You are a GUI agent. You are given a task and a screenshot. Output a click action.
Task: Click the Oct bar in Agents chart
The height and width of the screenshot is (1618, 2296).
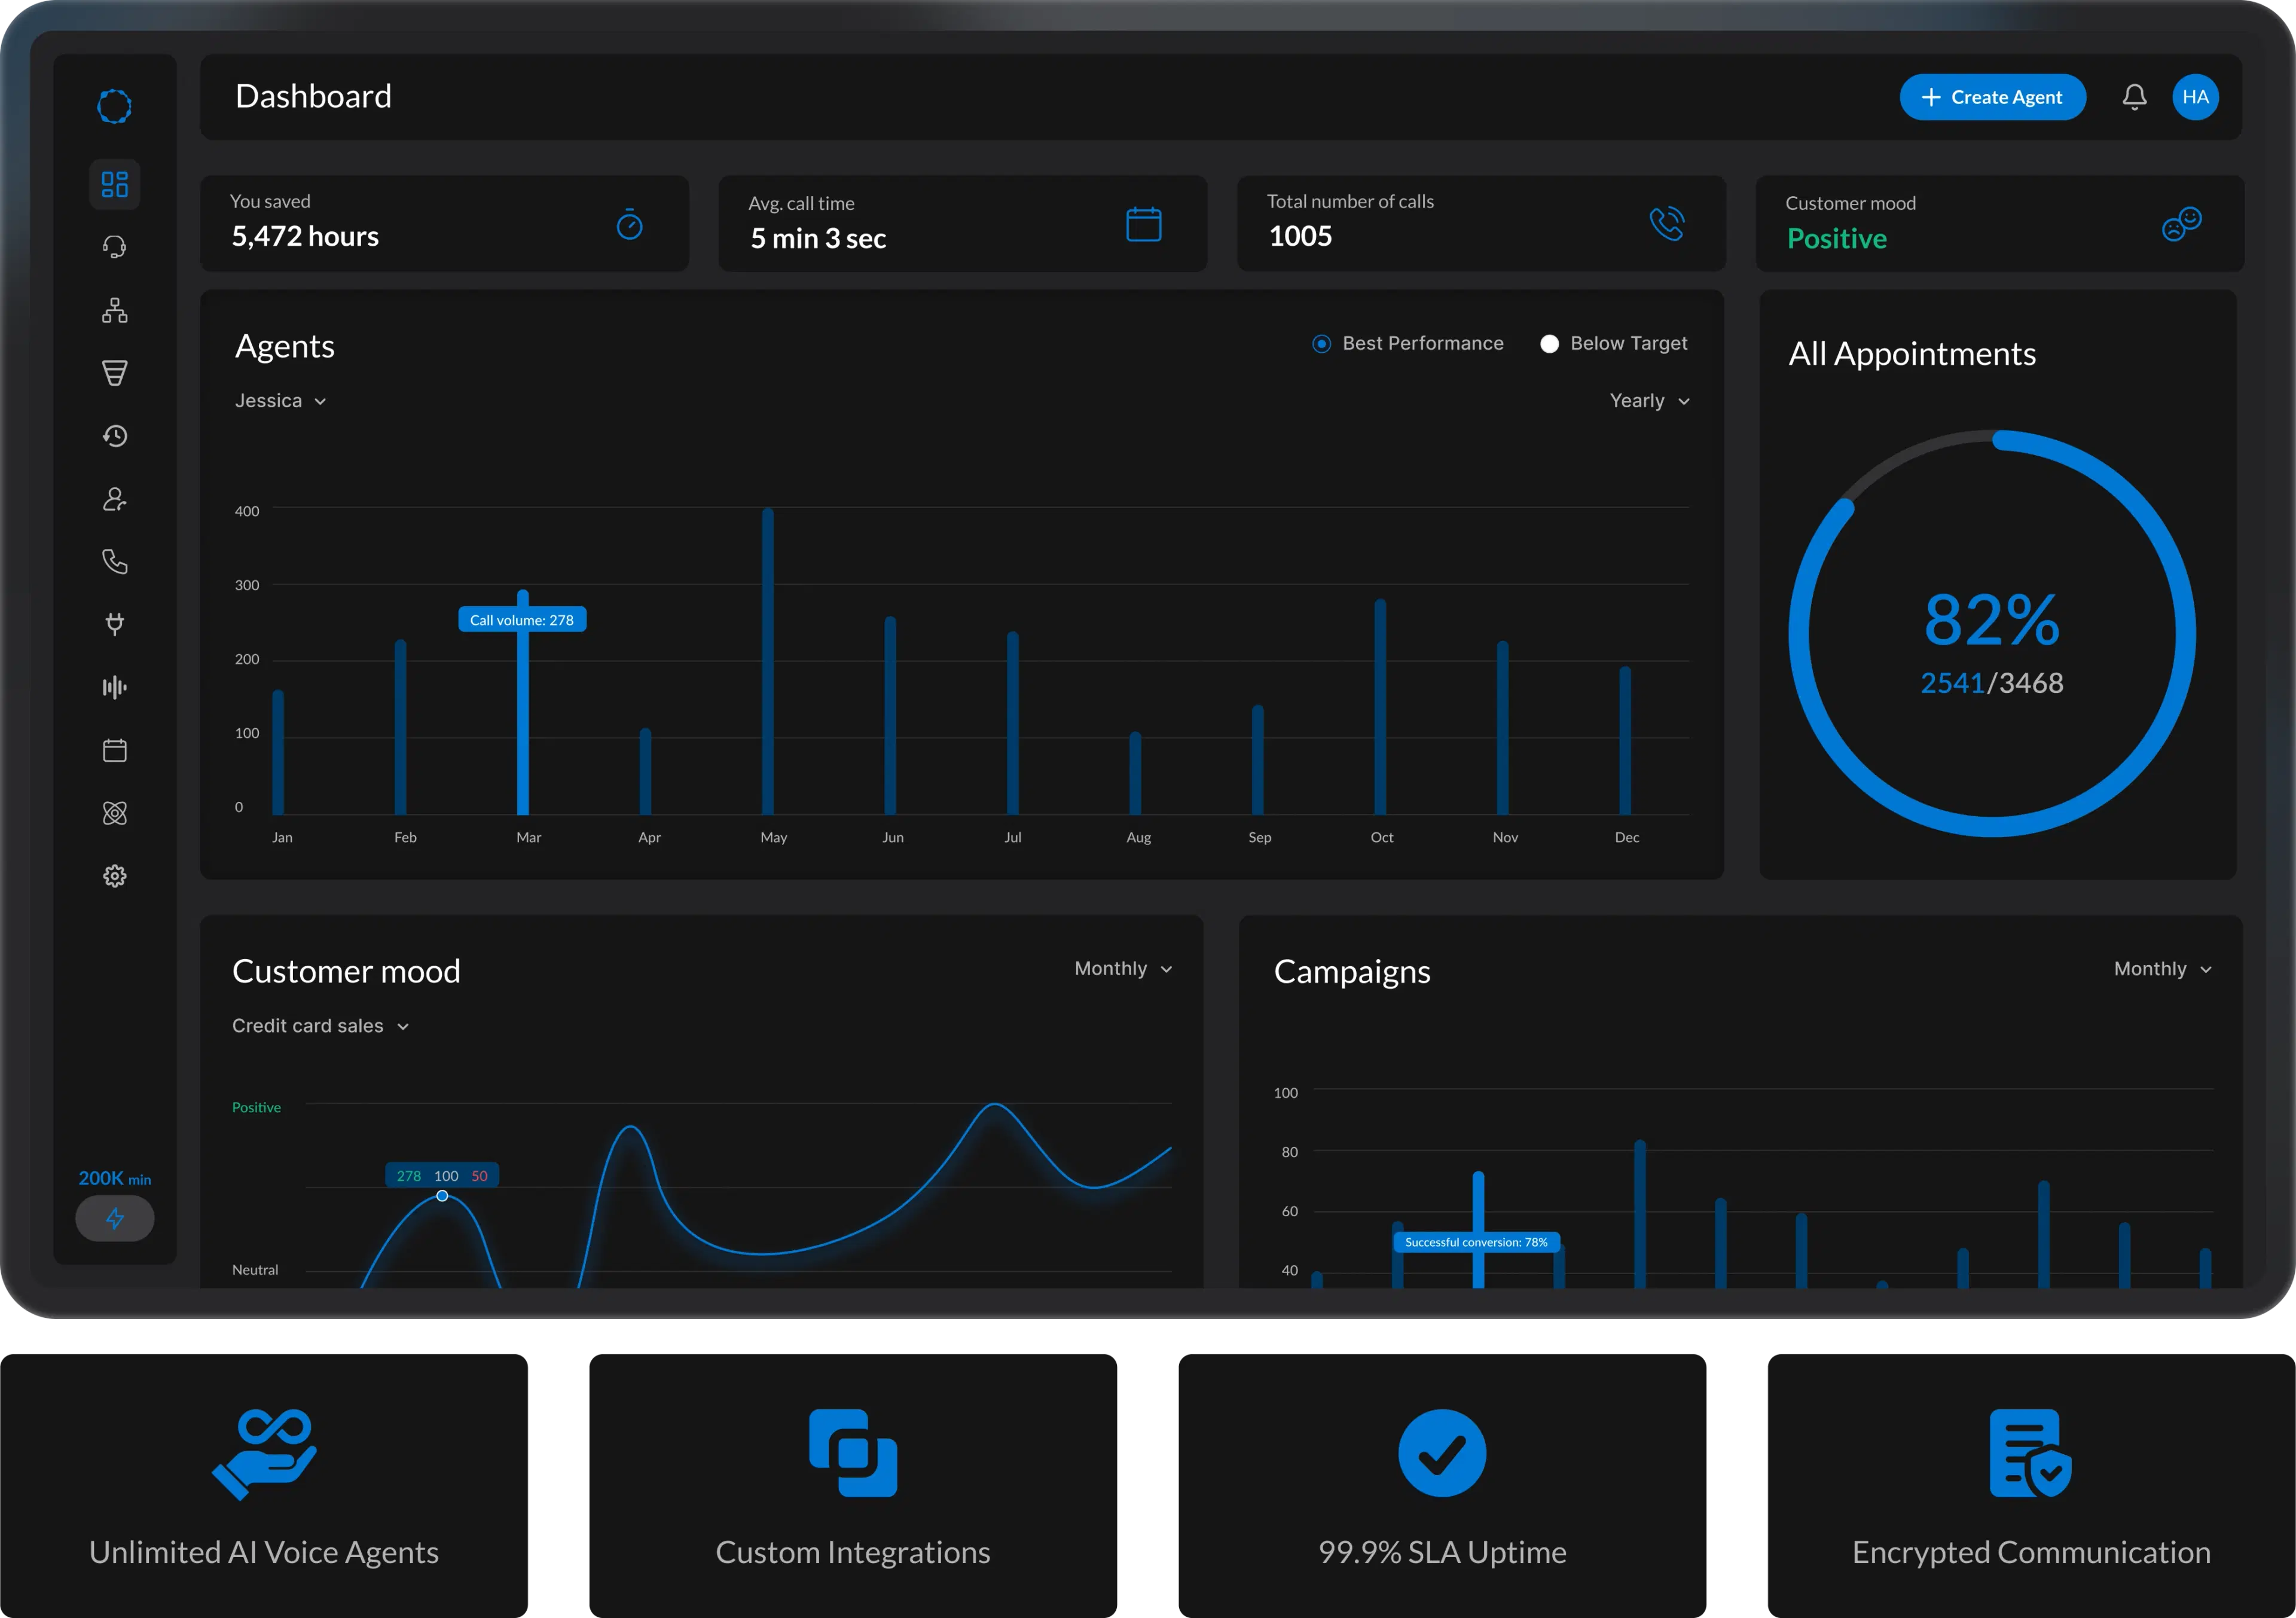coord(1380,706)
